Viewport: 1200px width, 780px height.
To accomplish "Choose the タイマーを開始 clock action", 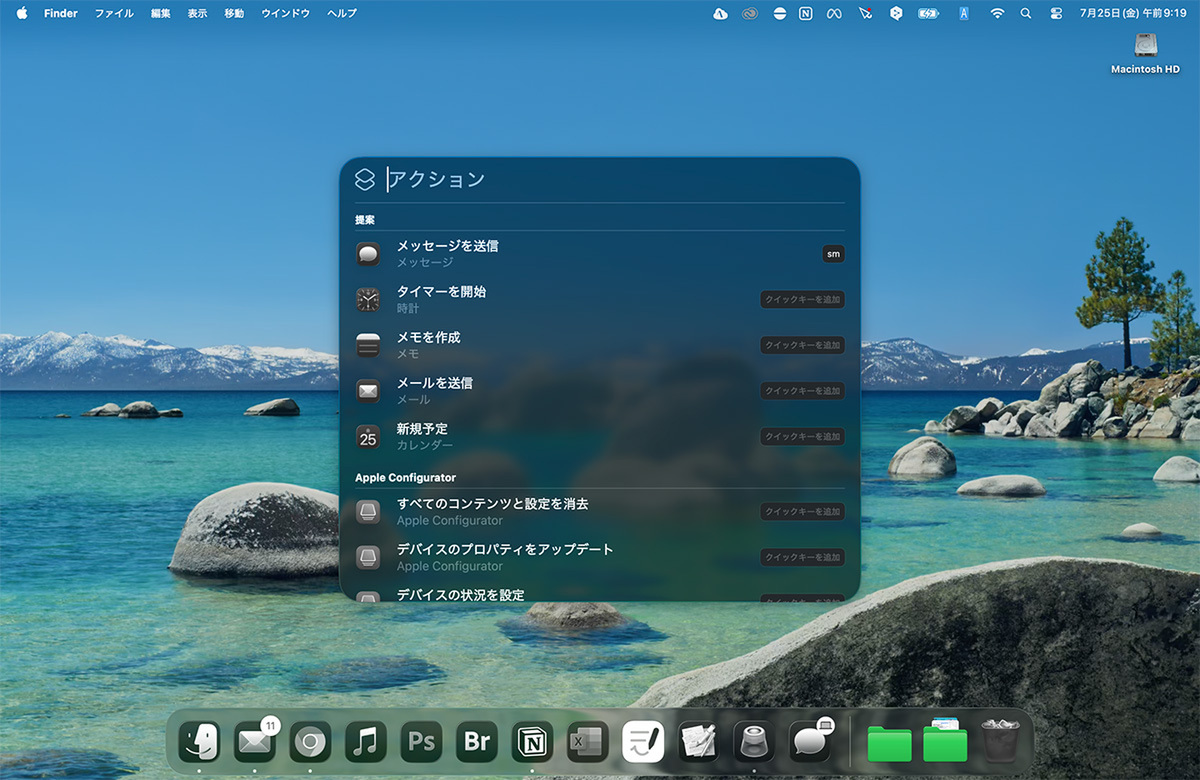I will pyautogui.click(x=441, y=299).
